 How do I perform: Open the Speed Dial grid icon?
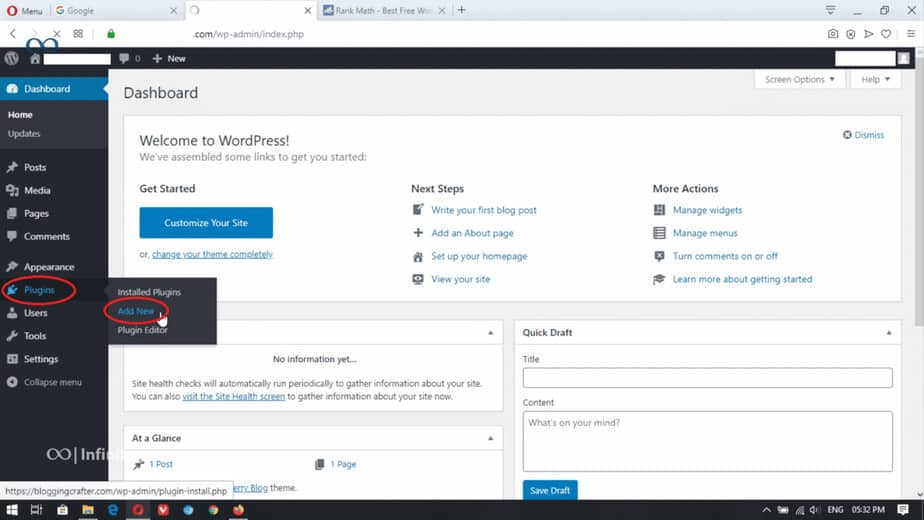pos(78,34)
